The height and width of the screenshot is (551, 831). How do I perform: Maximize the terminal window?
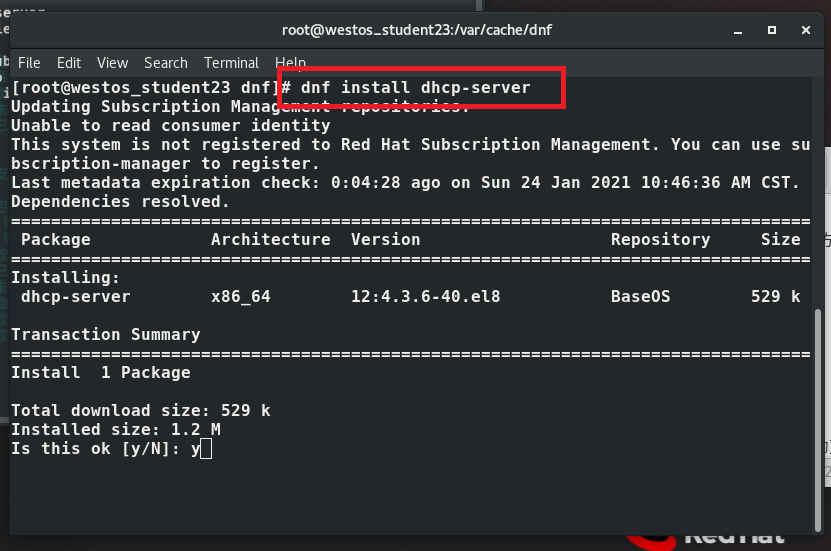tap(772, 30)
